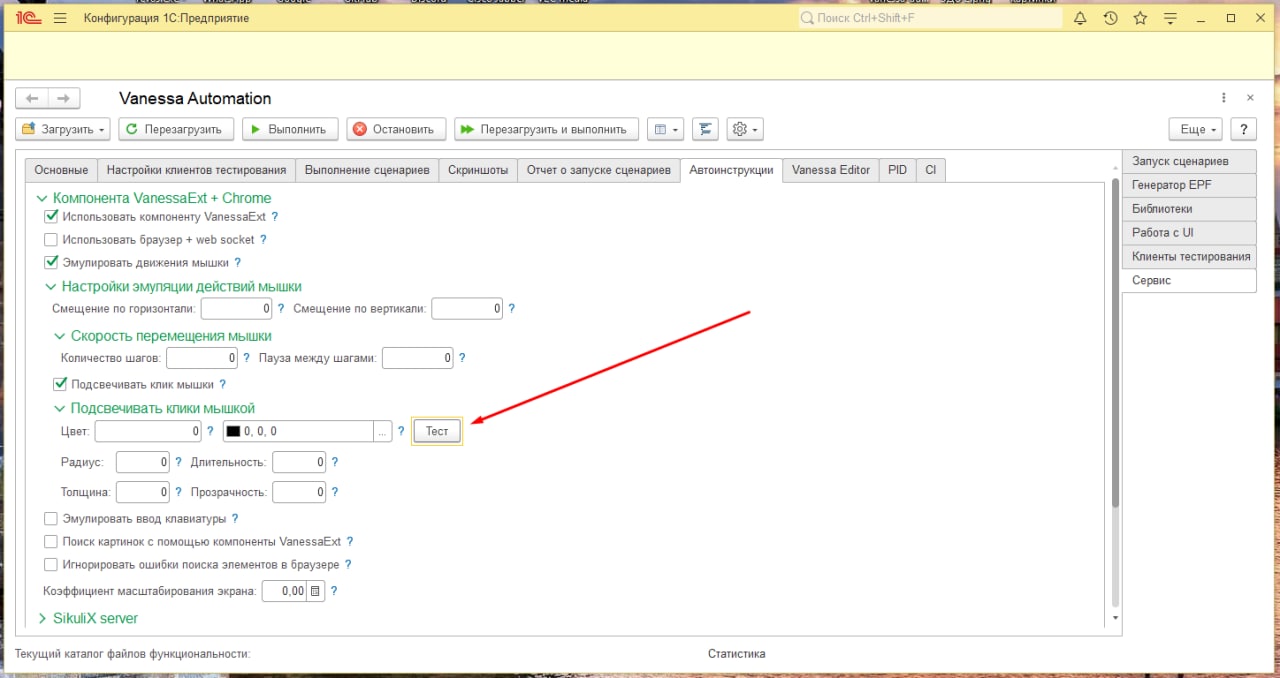Open the main hamburger menu

(60, 18)
